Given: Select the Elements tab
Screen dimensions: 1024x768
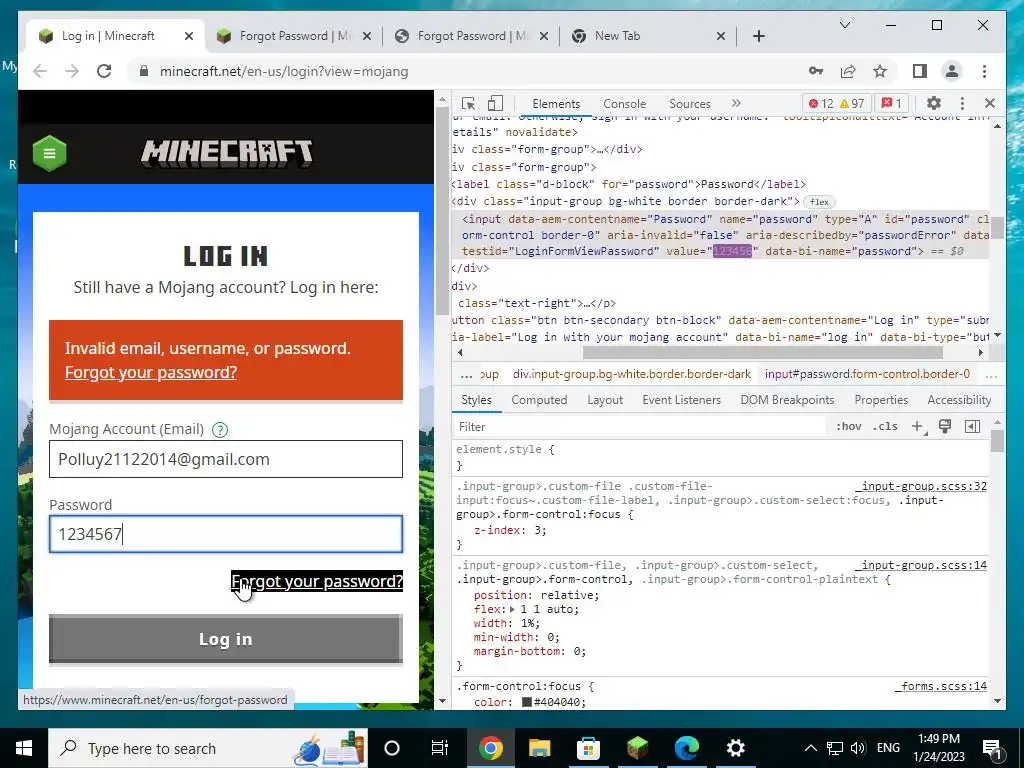Looking at the screenshot, I should tap(556, 103).
